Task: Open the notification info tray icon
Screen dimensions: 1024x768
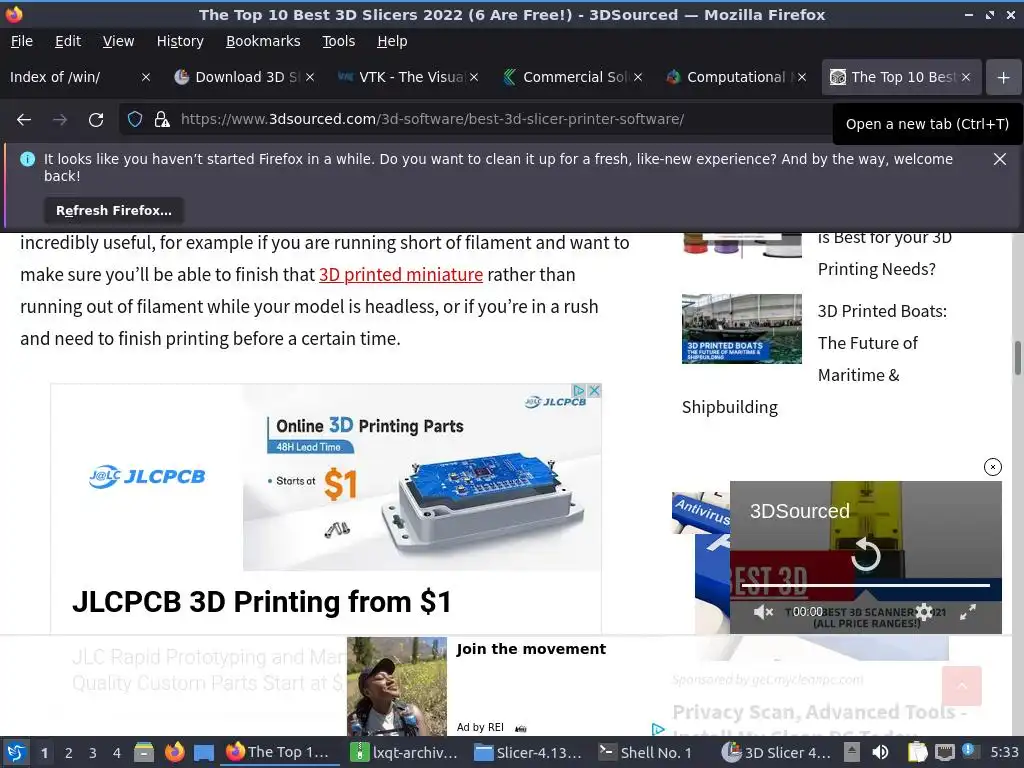Action: (969, 750)
